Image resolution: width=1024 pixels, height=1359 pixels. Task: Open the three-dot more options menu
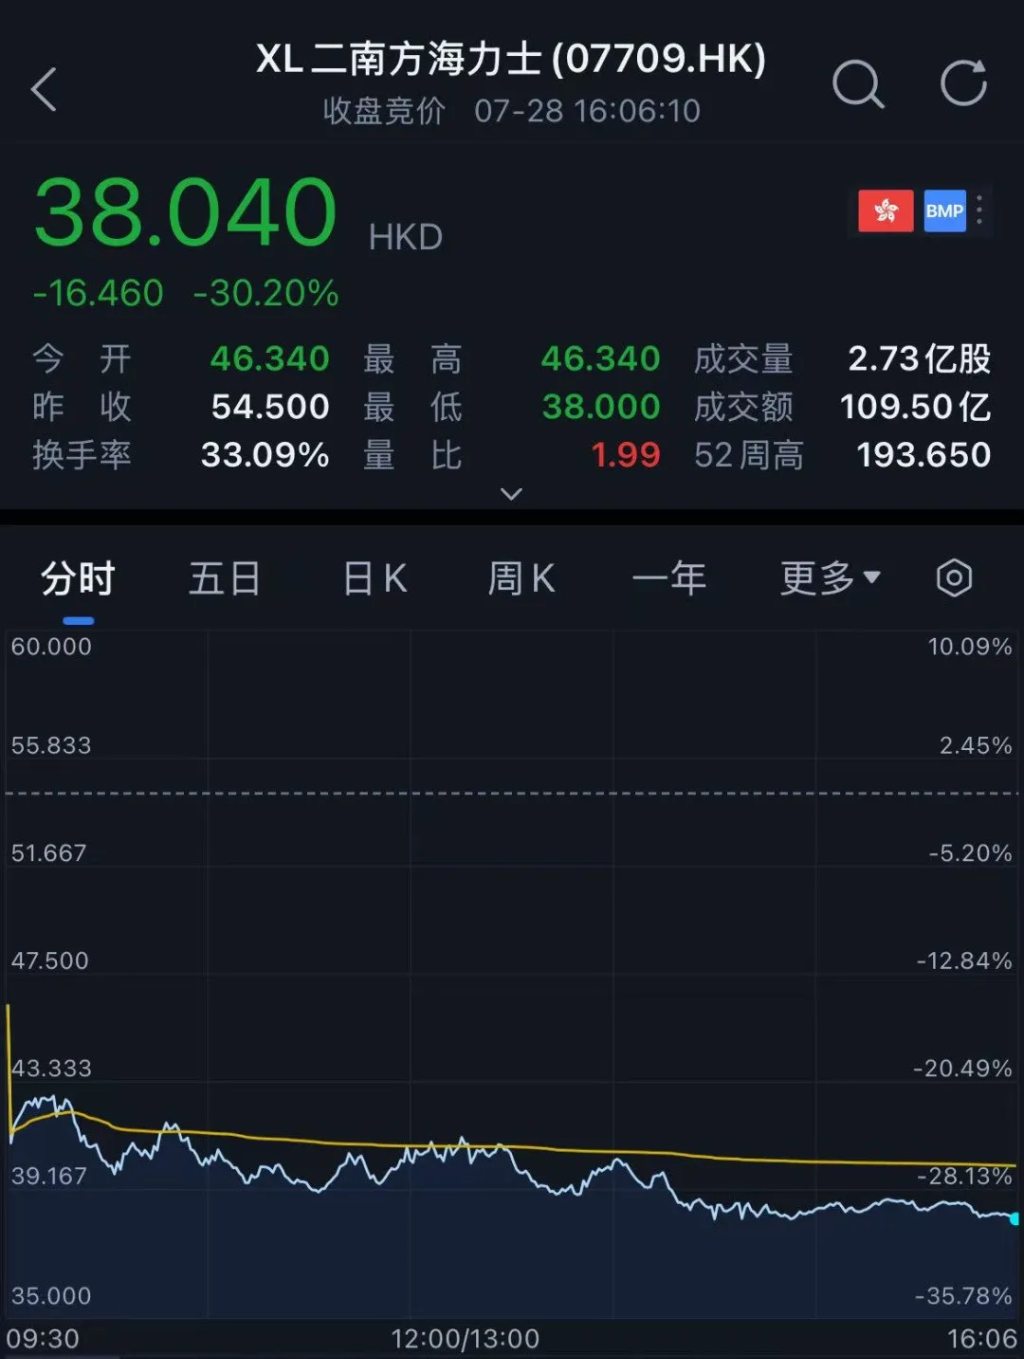click(980, 210)
